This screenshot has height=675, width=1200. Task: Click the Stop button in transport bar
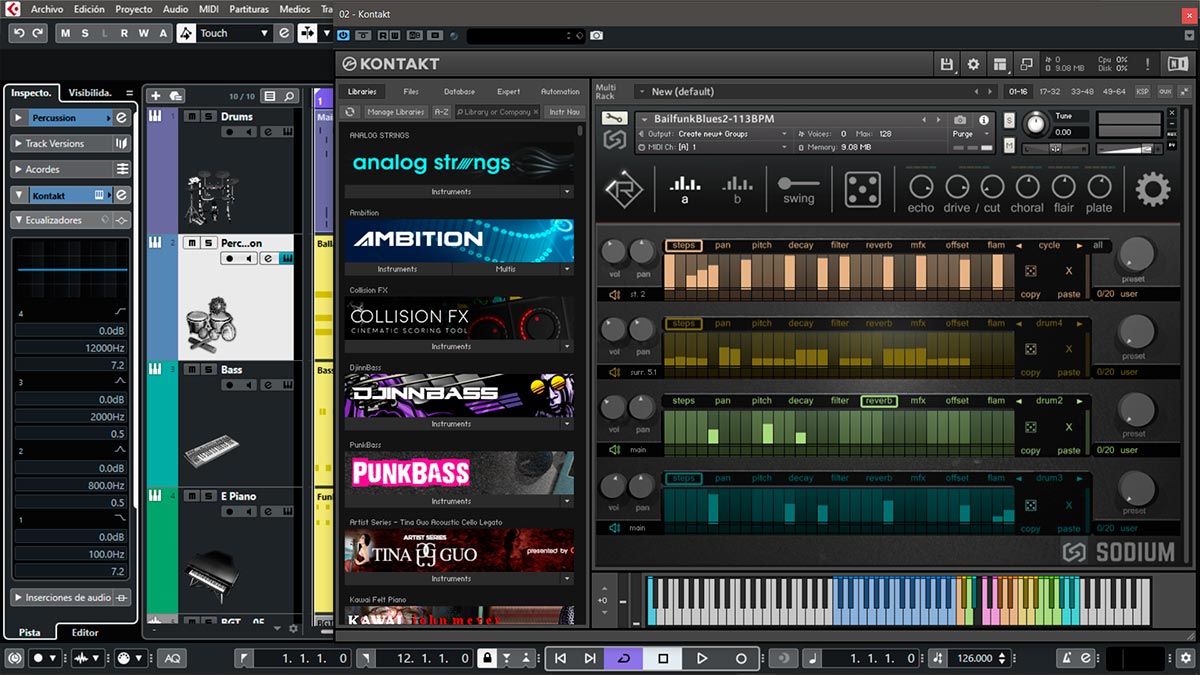tap(662, 658)
